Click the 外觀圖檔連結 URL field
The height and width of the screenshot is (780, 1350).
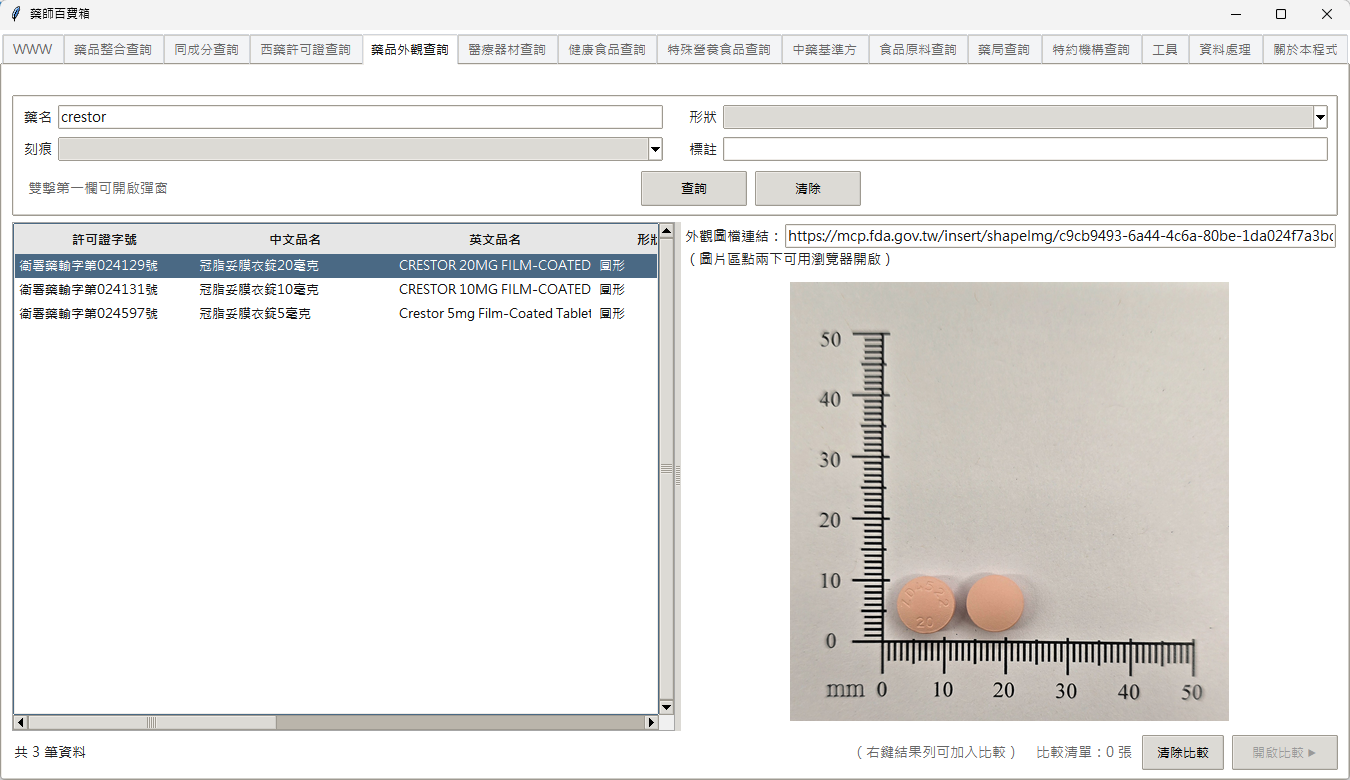click(x=1061, y=236)
